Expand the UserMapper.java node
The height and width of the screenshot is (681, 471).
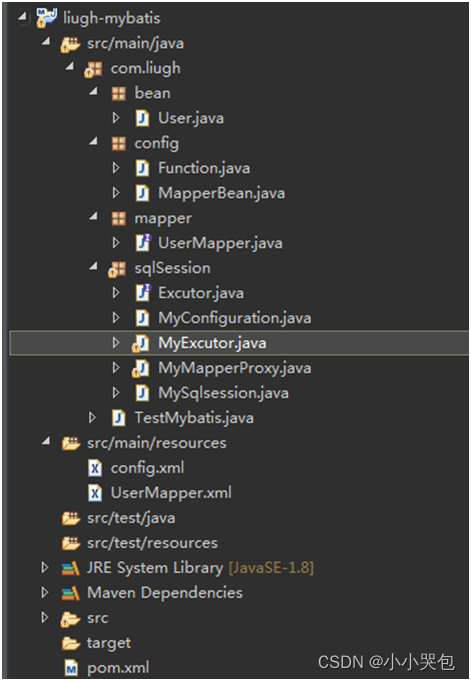coord(116,243)
